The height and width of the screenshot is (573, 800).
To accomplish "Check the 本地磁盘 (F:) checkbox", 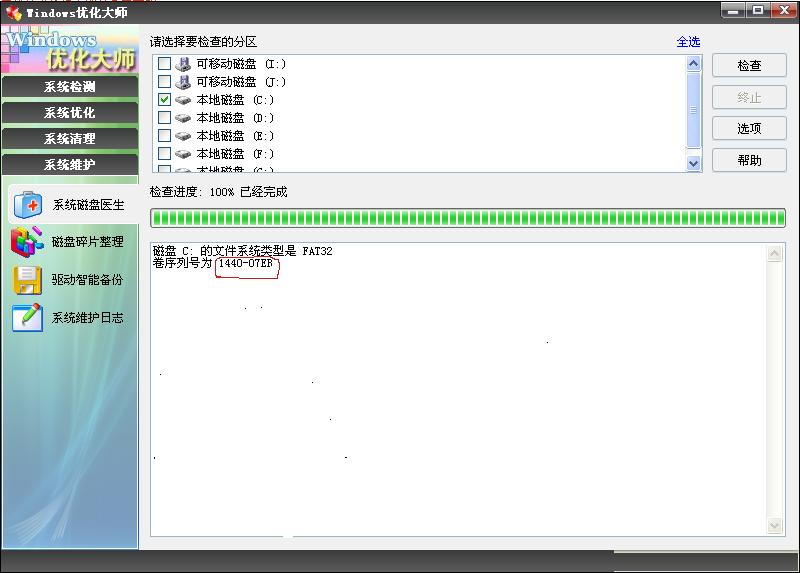I will (164, 153).
